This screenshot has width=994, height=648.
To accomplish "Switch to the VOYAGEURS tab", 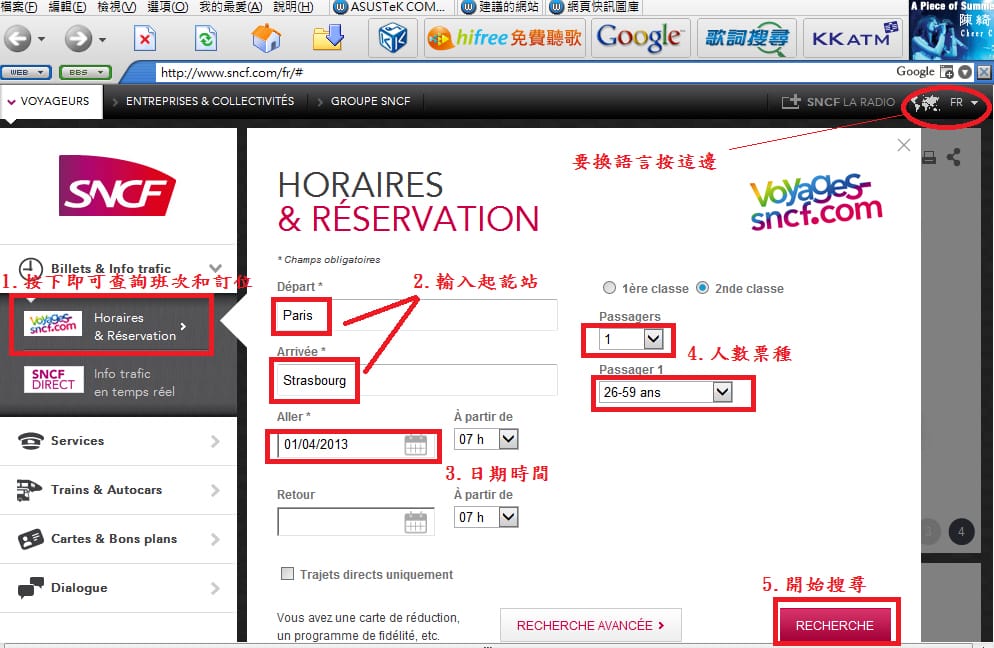I will (x=49, y=101).
